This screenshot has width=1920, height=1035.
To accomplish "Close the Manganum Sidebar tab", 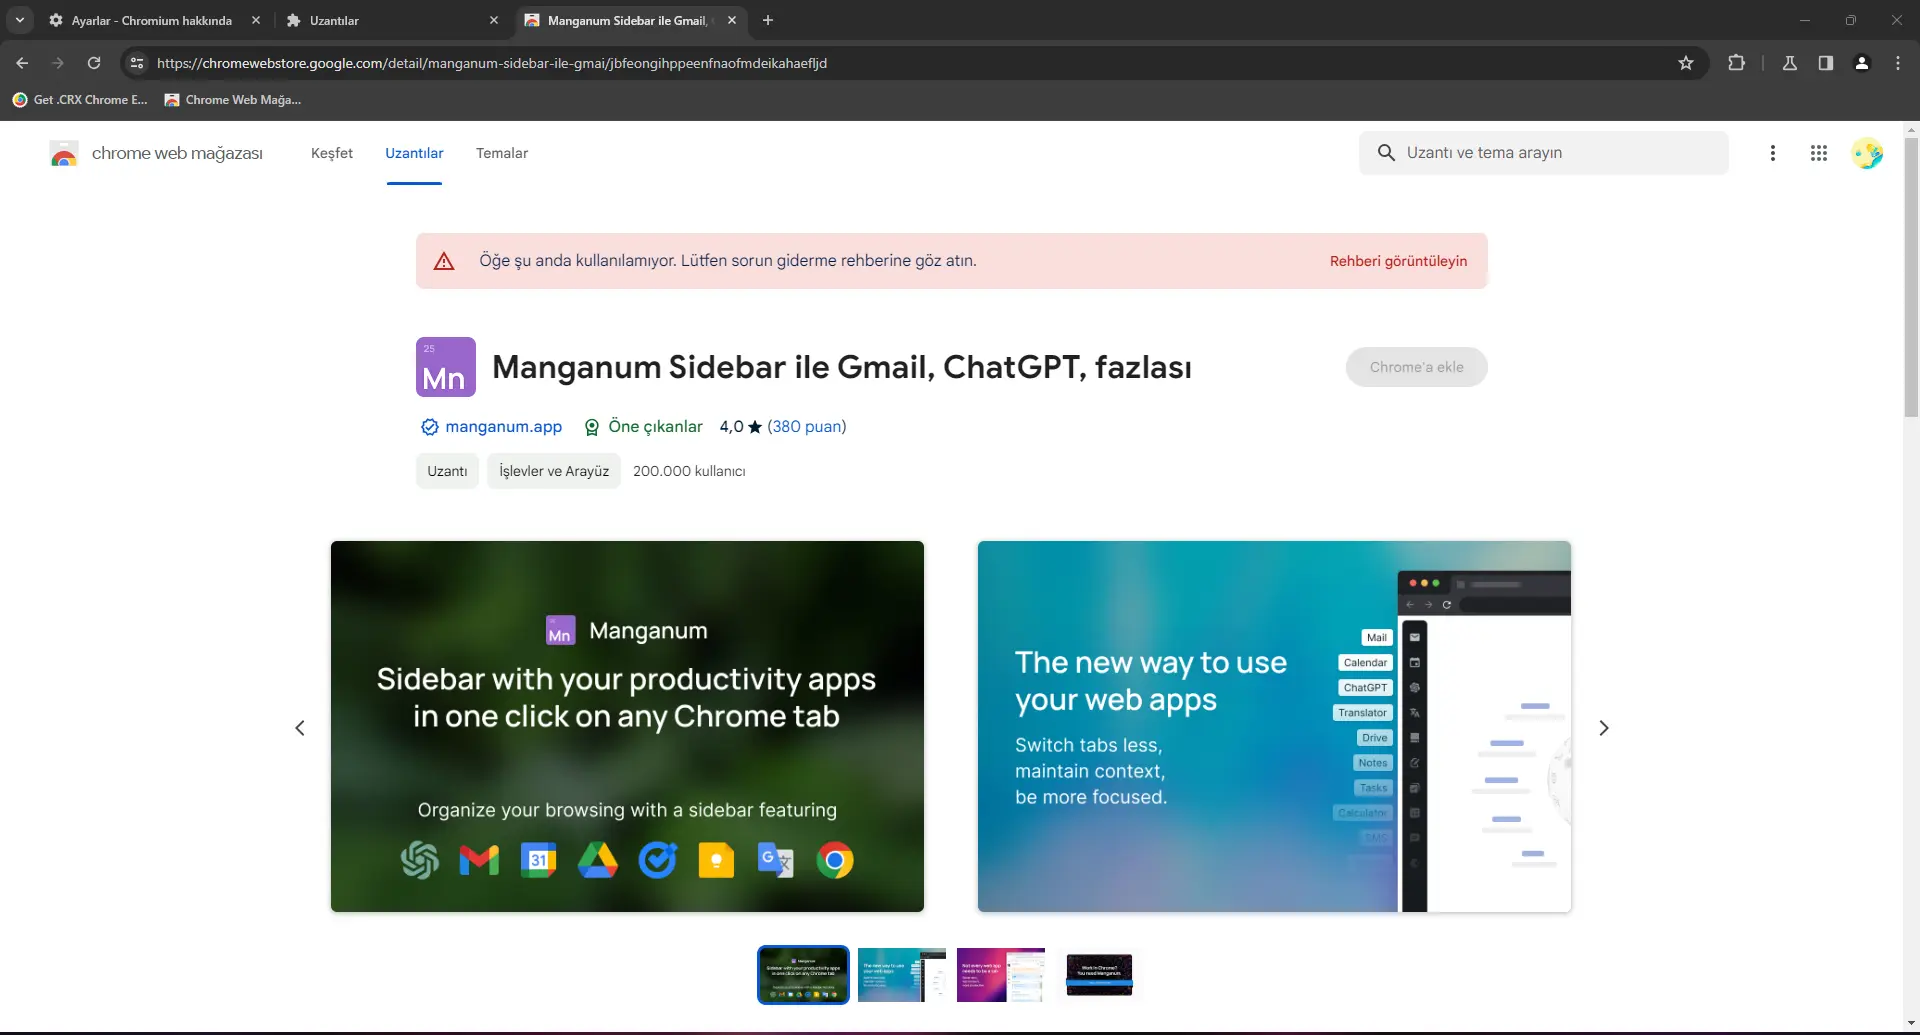I will (x=732, y=20).
